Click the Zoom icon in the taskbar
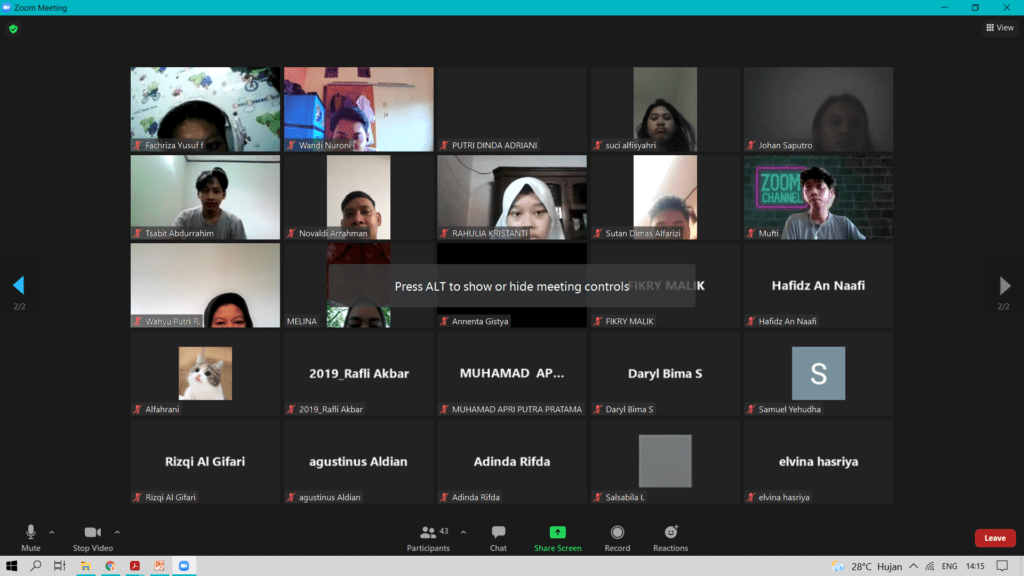Viewport: 1024px width, 576px height. pos(183,566)
